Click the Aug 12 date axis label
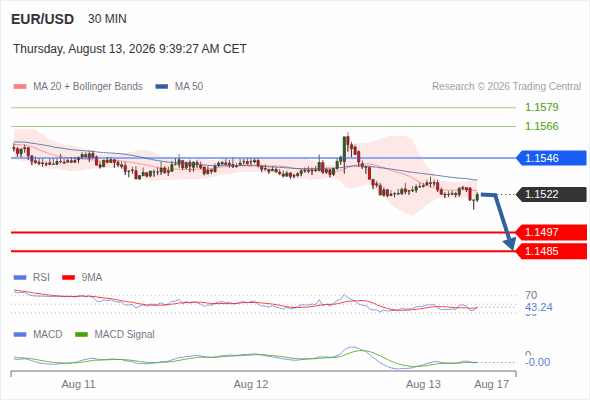The width and height of the screenshot is (590, 400). pos(251,384)
